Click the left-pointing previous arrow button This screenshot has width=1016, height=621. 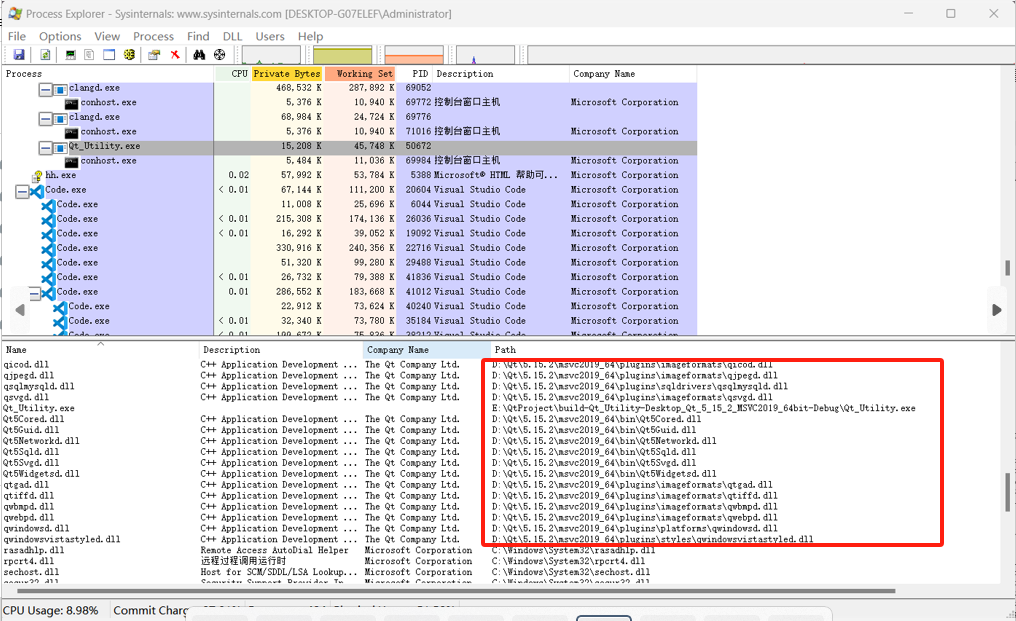20,310
